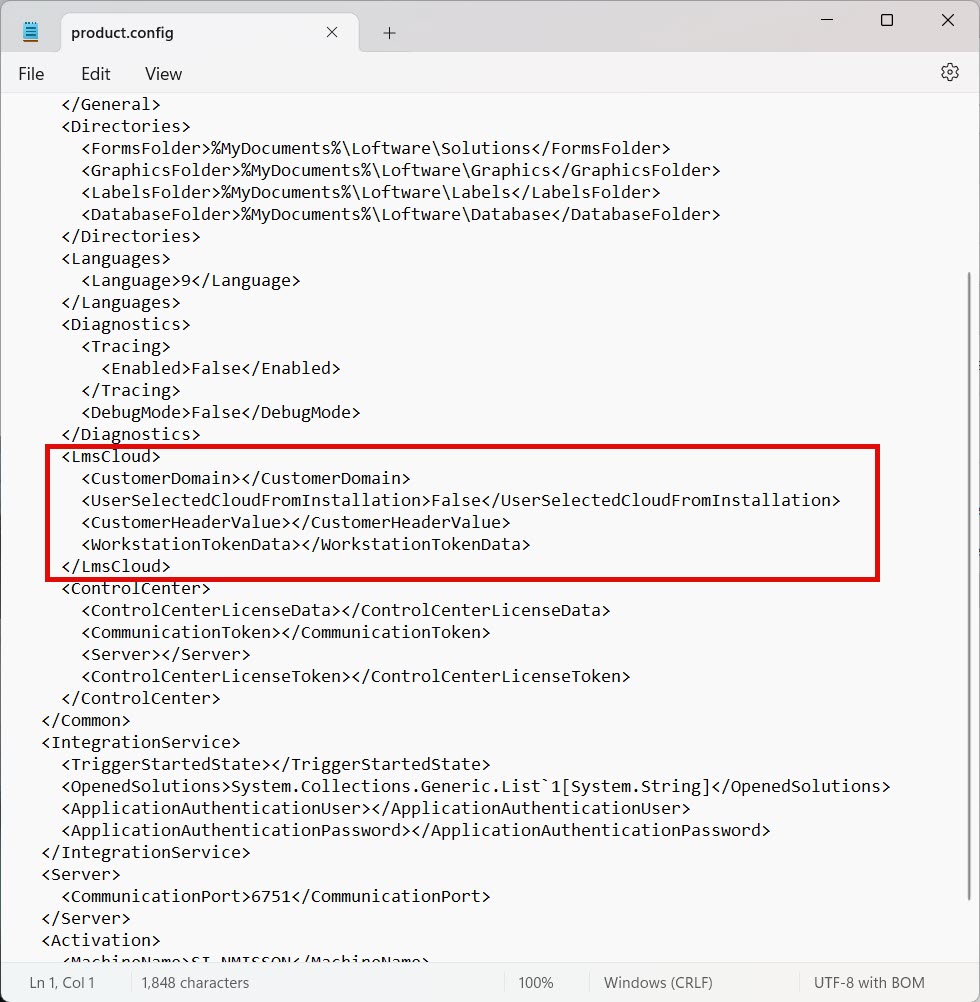Image resolution: width=980 pixels, height=1002 pixels.
Task: Open a new tab with the plus button
Action: [x=389, y=32]
